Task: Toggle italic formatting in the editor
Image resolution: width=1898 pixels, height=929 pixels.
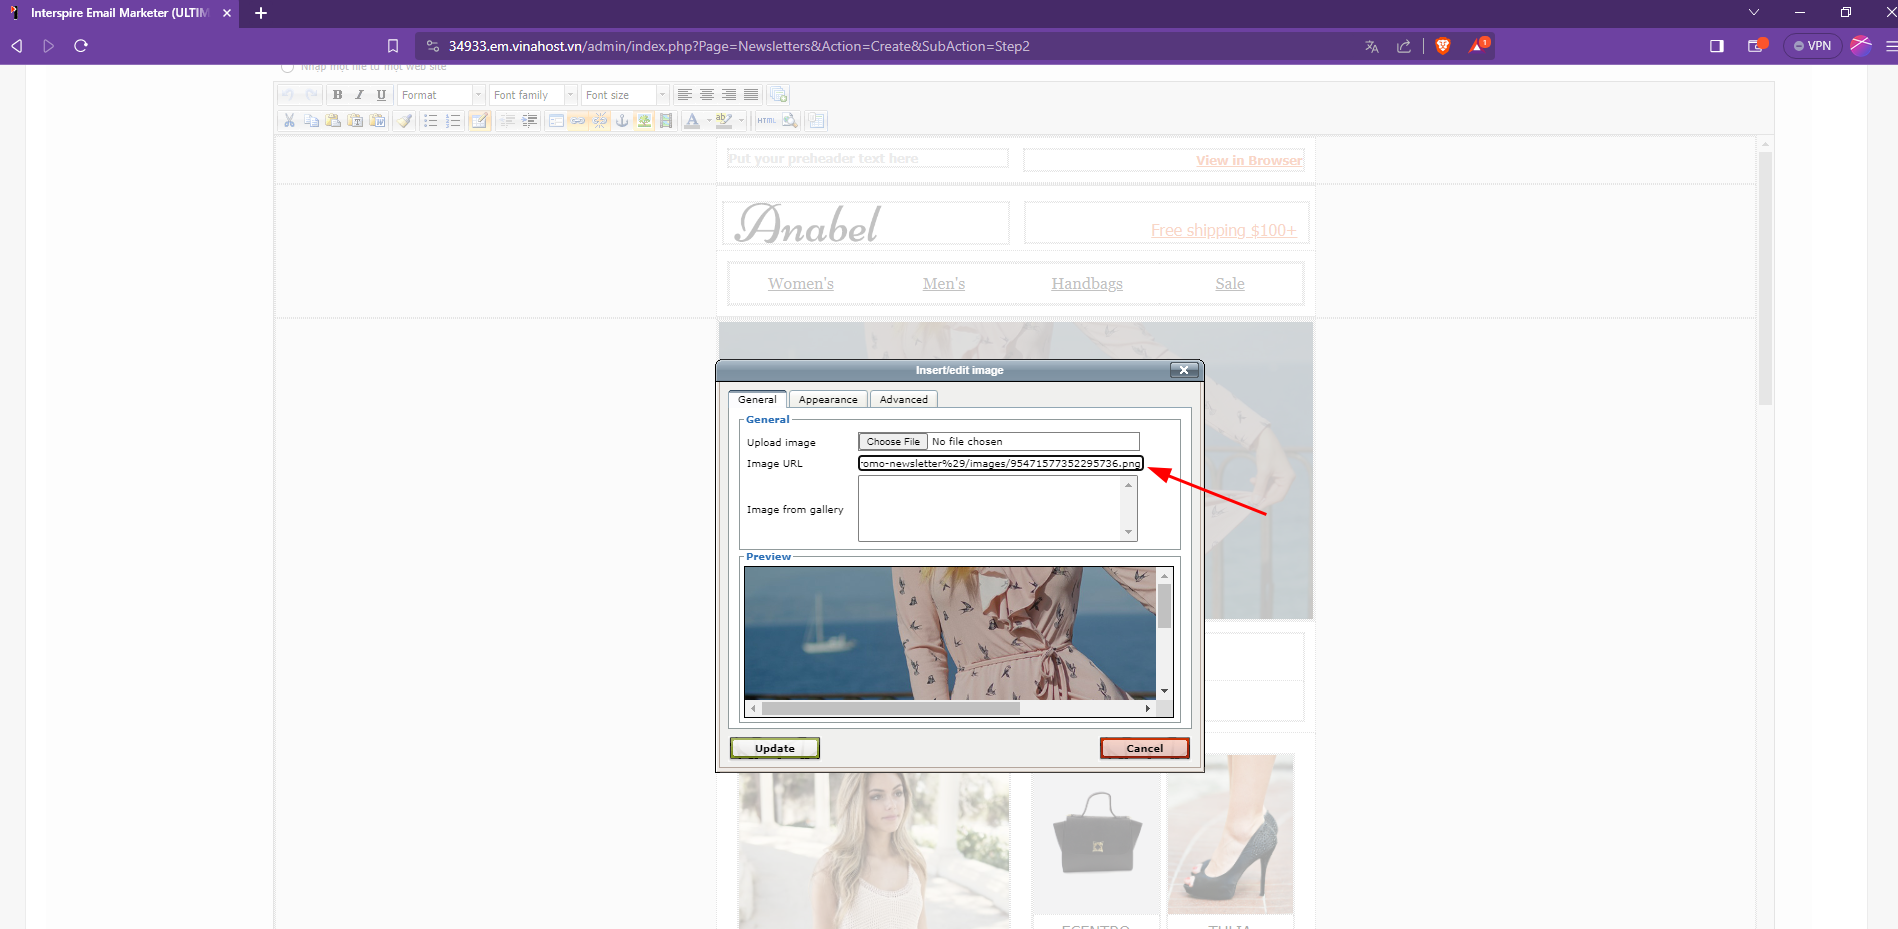Action: point(359,95)
